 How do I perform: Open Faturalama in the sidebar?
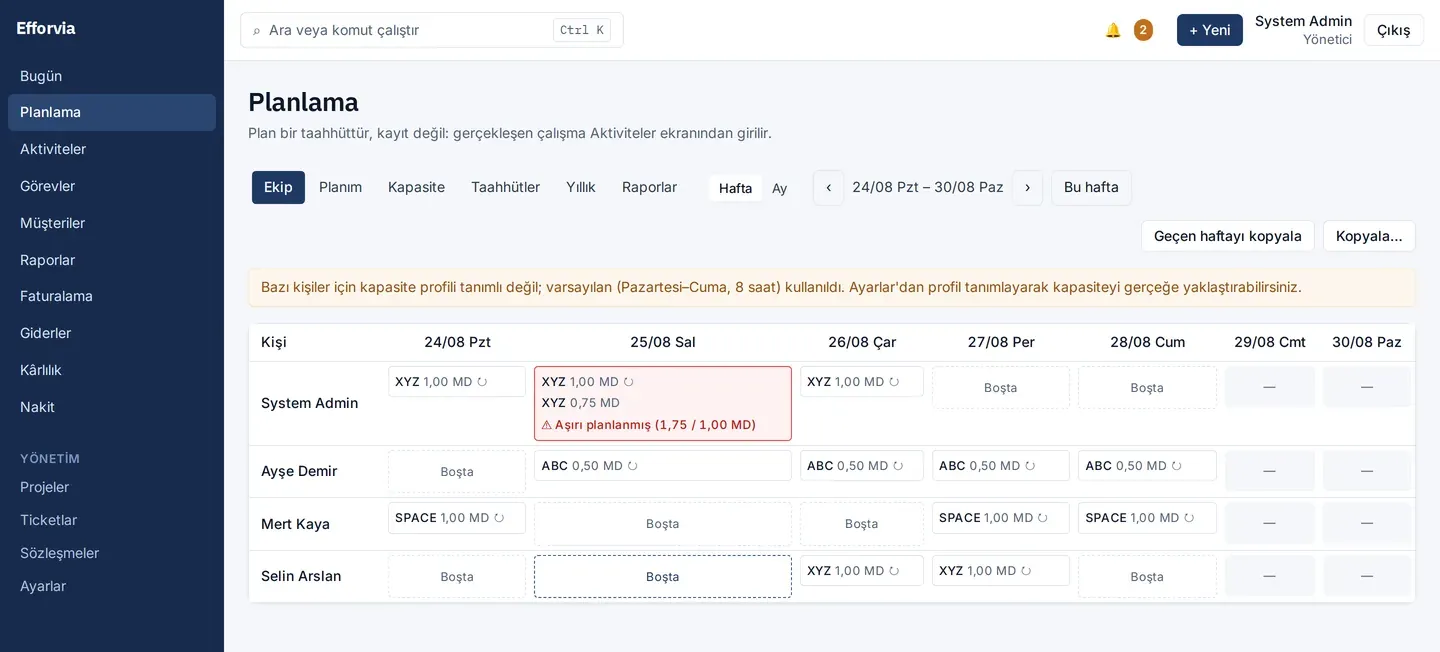(x=112, y=296)
